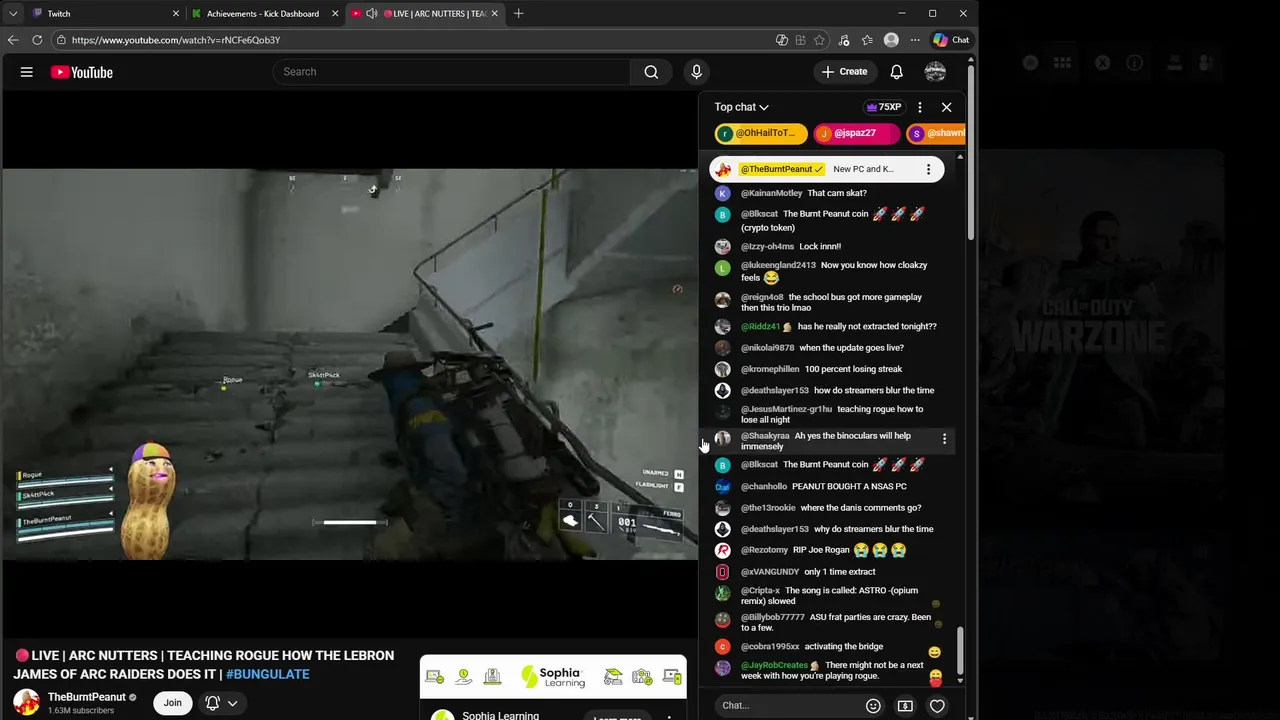This screenshot has width=1280, height=720.
Task: Open the Copilot Chat sidebar
Action: coord(951,40)
